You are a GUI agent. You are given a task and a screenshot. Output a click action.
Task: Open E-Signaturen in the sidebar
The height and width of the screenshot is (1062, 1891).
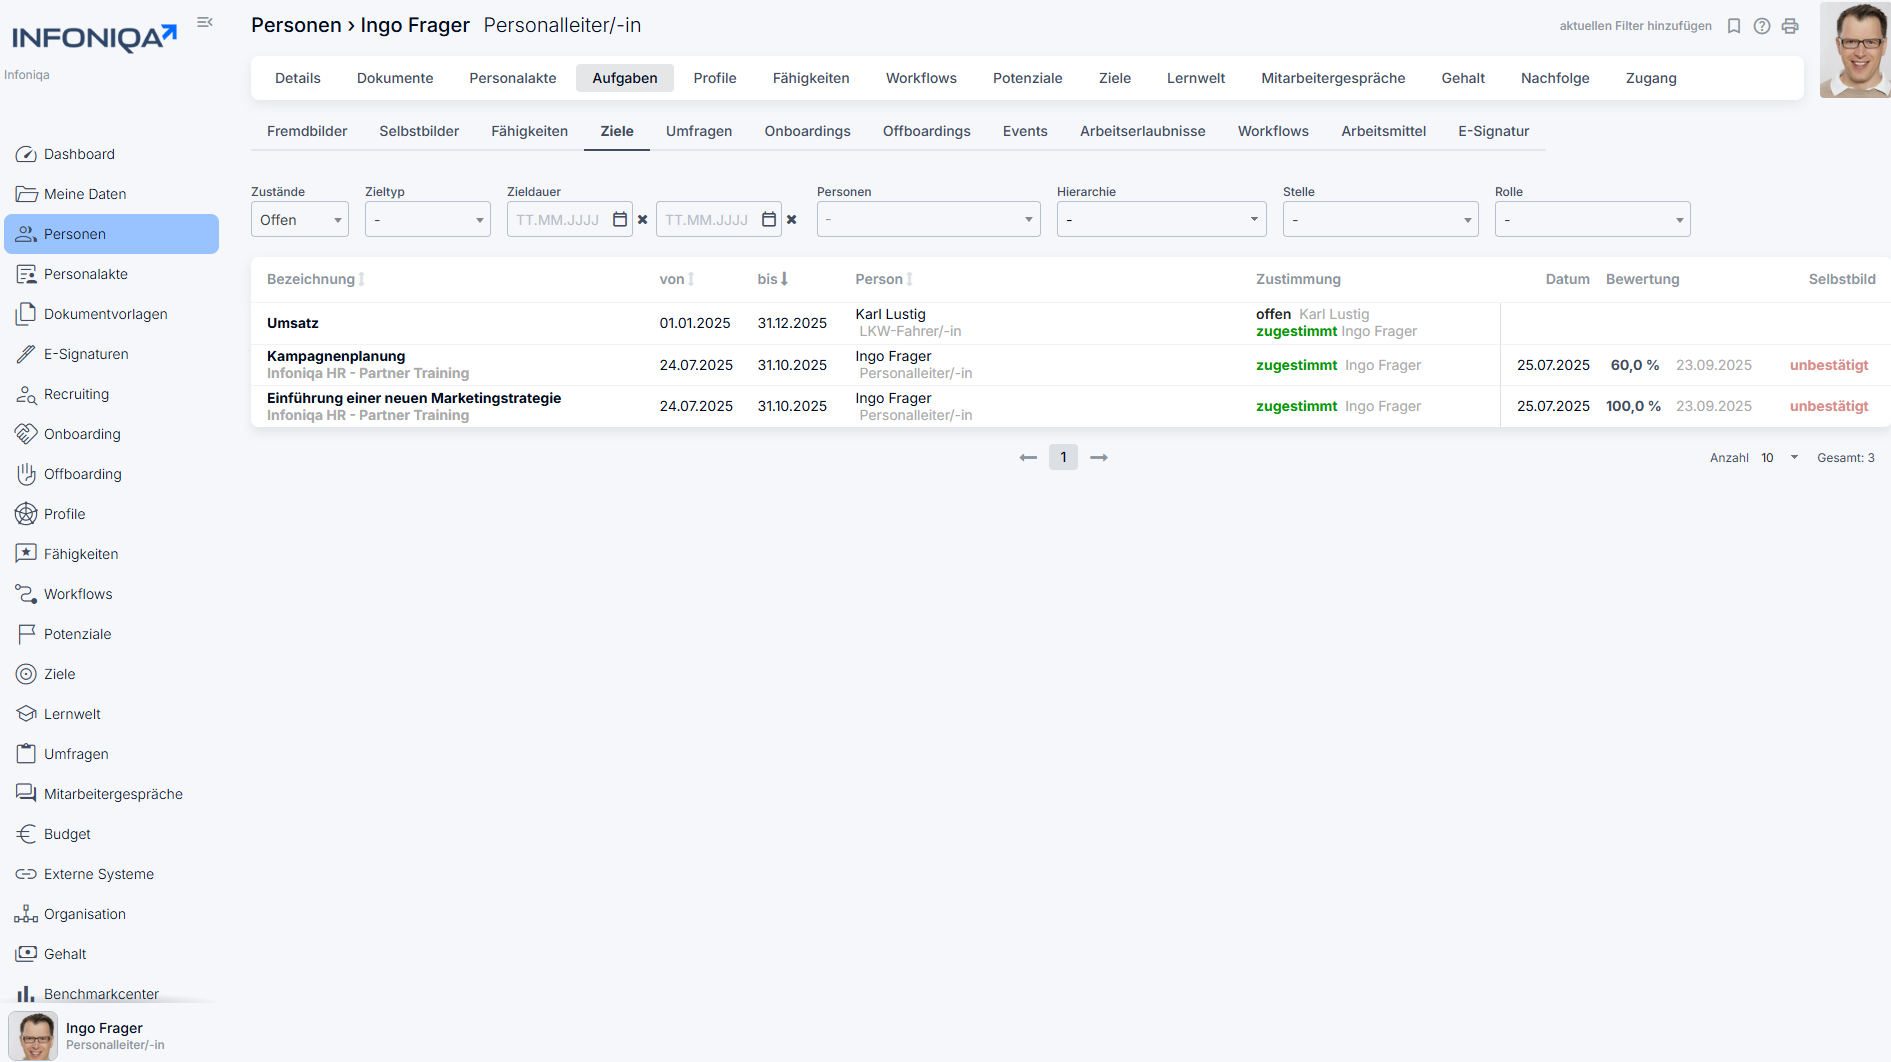click(x=86, y=354)
